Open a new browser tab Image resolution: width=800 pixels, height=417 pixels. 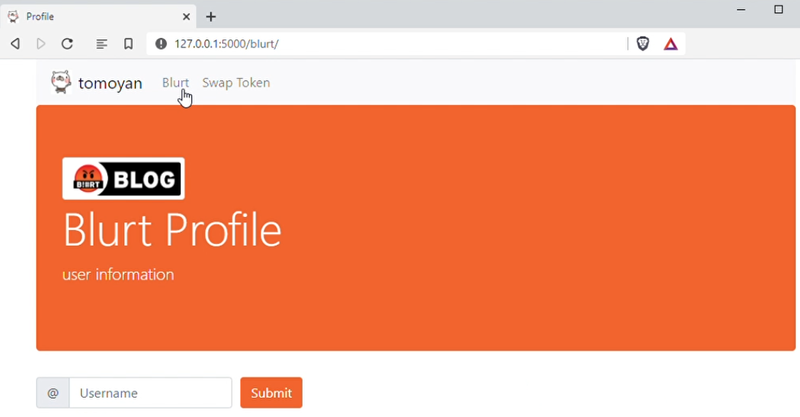point(211,17)
